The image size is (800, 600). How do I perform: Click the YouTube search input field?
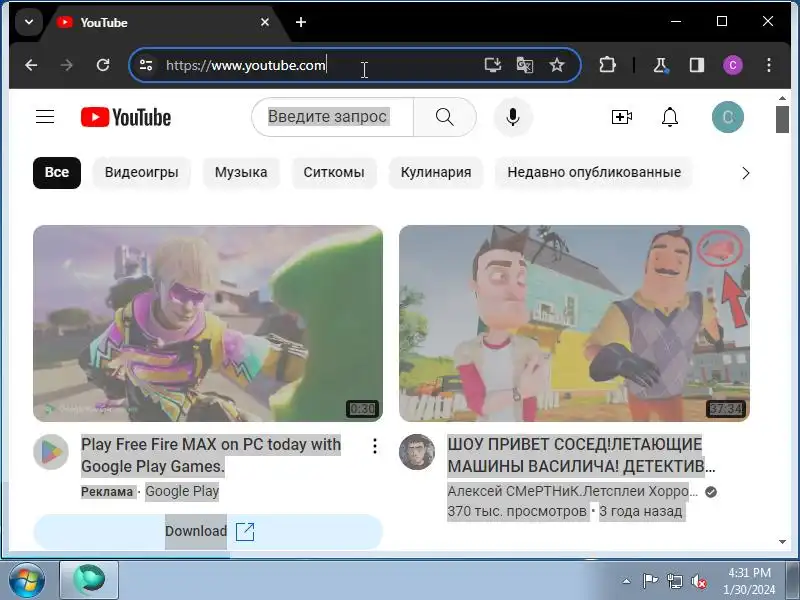point(333,117)
